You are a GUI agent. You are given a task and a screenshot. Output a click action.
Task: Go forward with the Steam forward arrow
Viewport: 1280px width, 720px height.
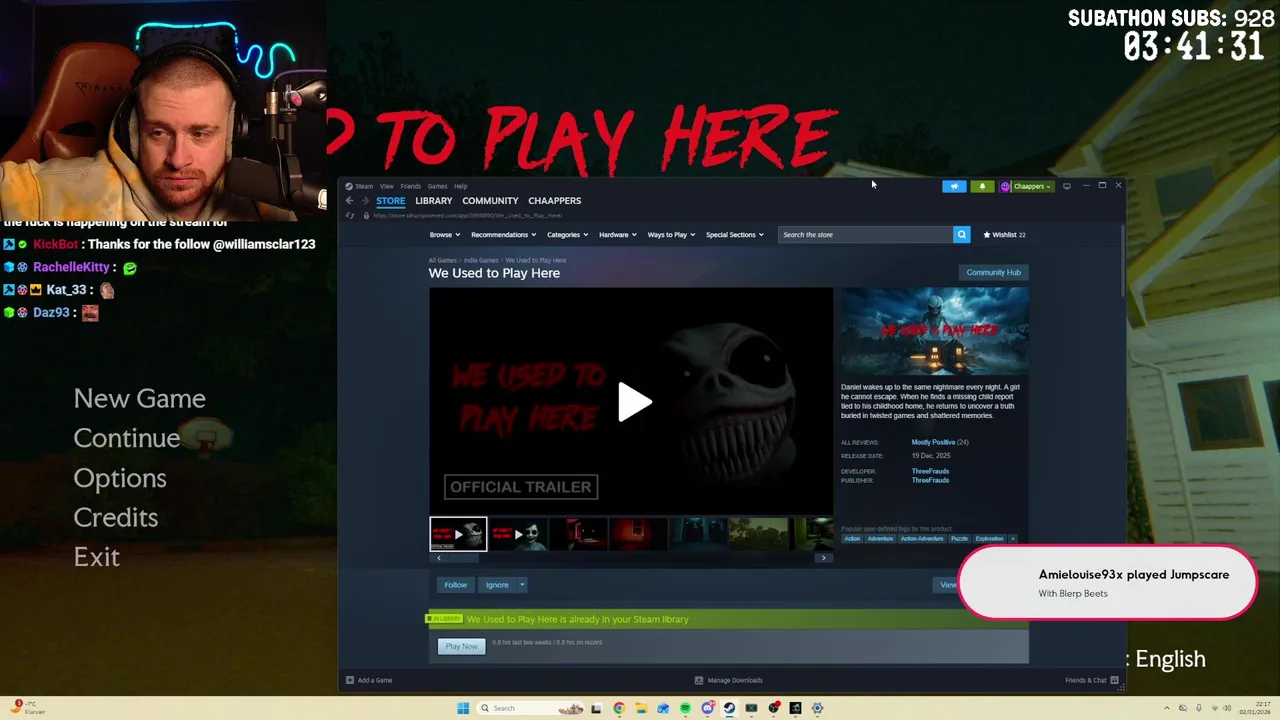(x=365, y=201)
